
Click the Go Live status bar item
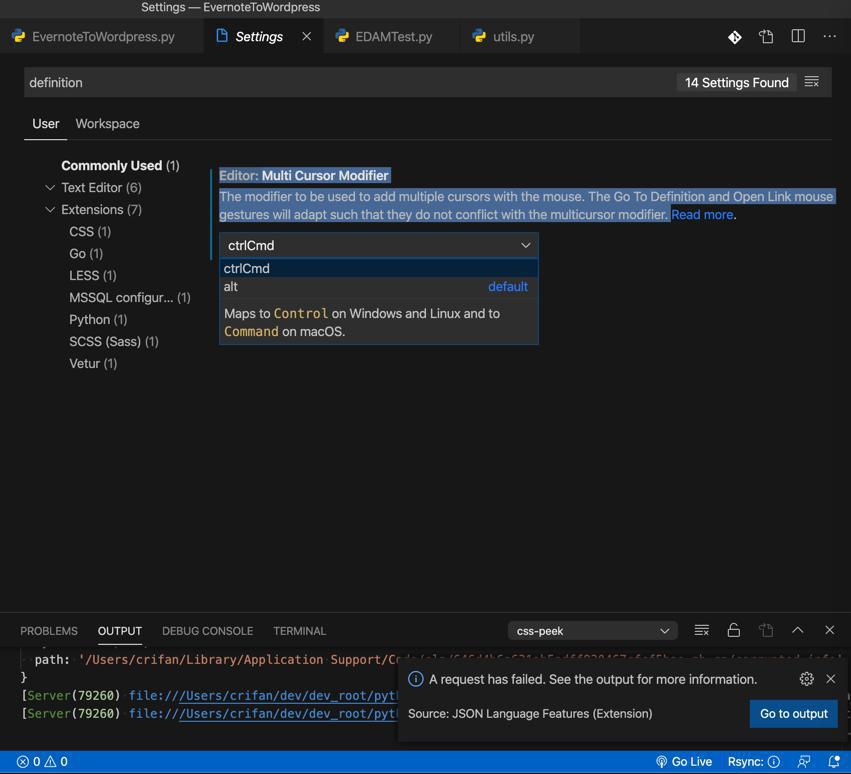[x=683, y=761]
